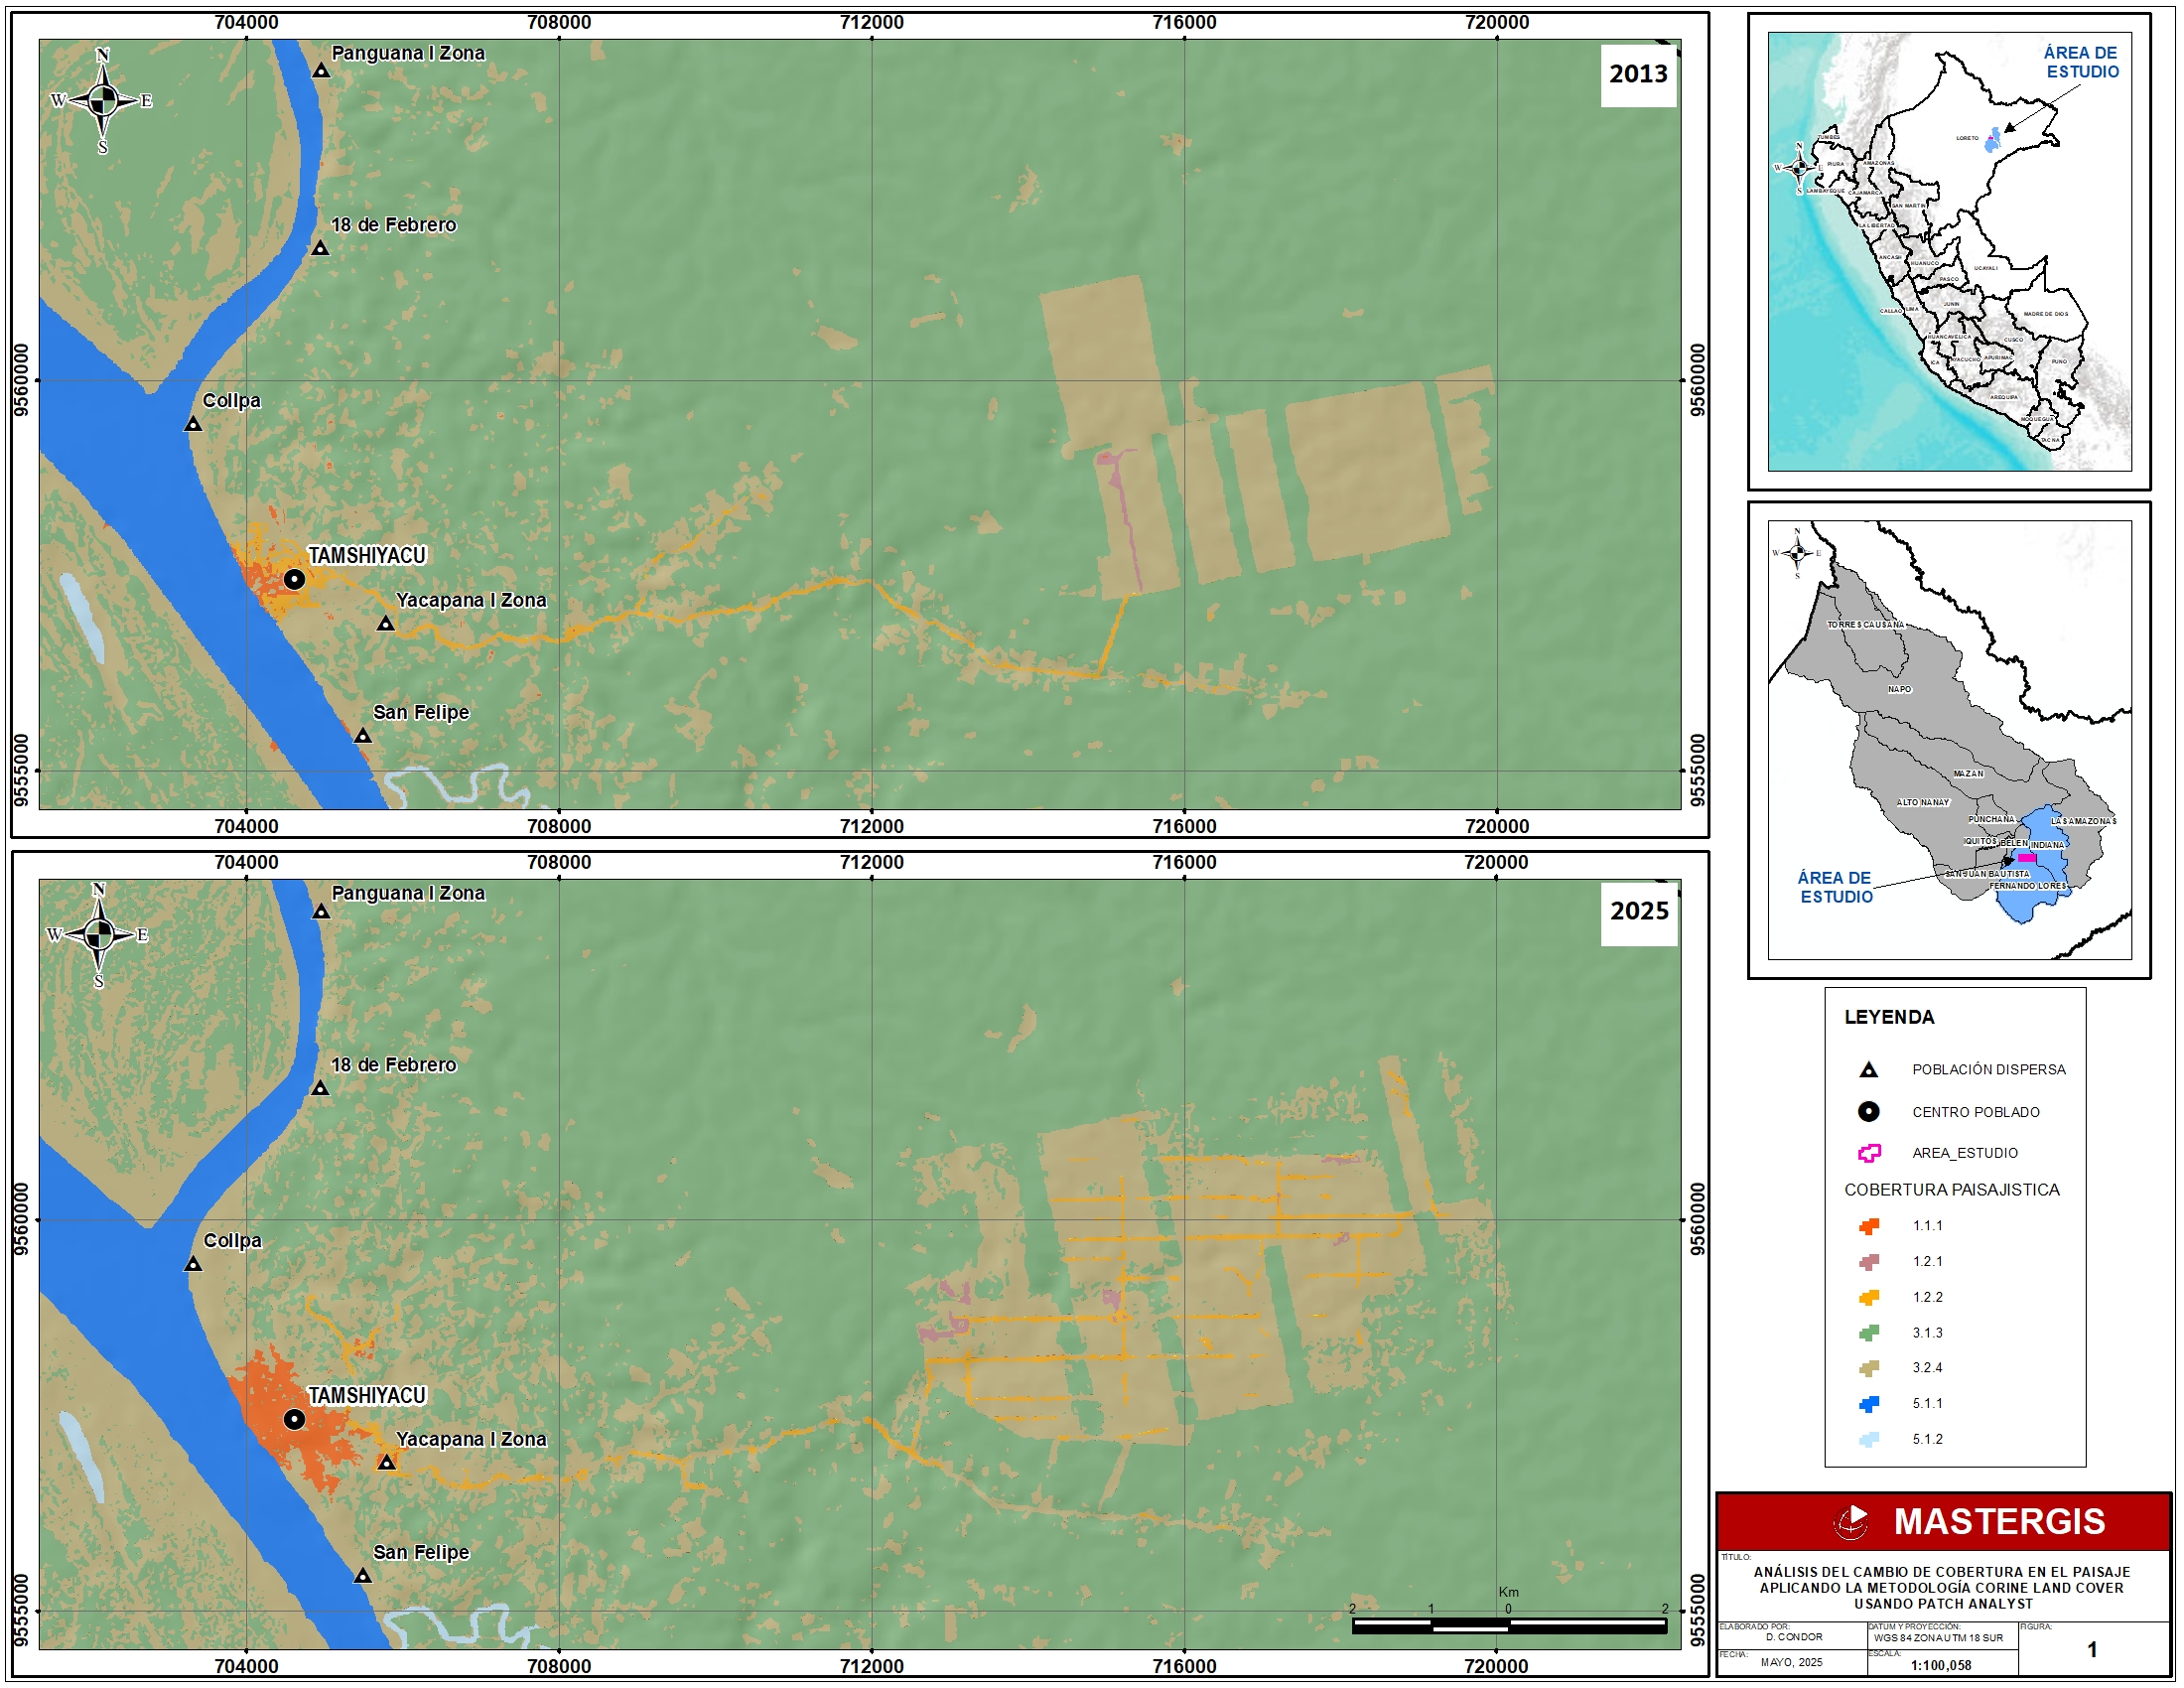The height and width of the screenshot is (1688, 2184).
Task: Click the blue 5.1.1 legend swatch
Action: pyautogui.click(x=1868, y=1404)
